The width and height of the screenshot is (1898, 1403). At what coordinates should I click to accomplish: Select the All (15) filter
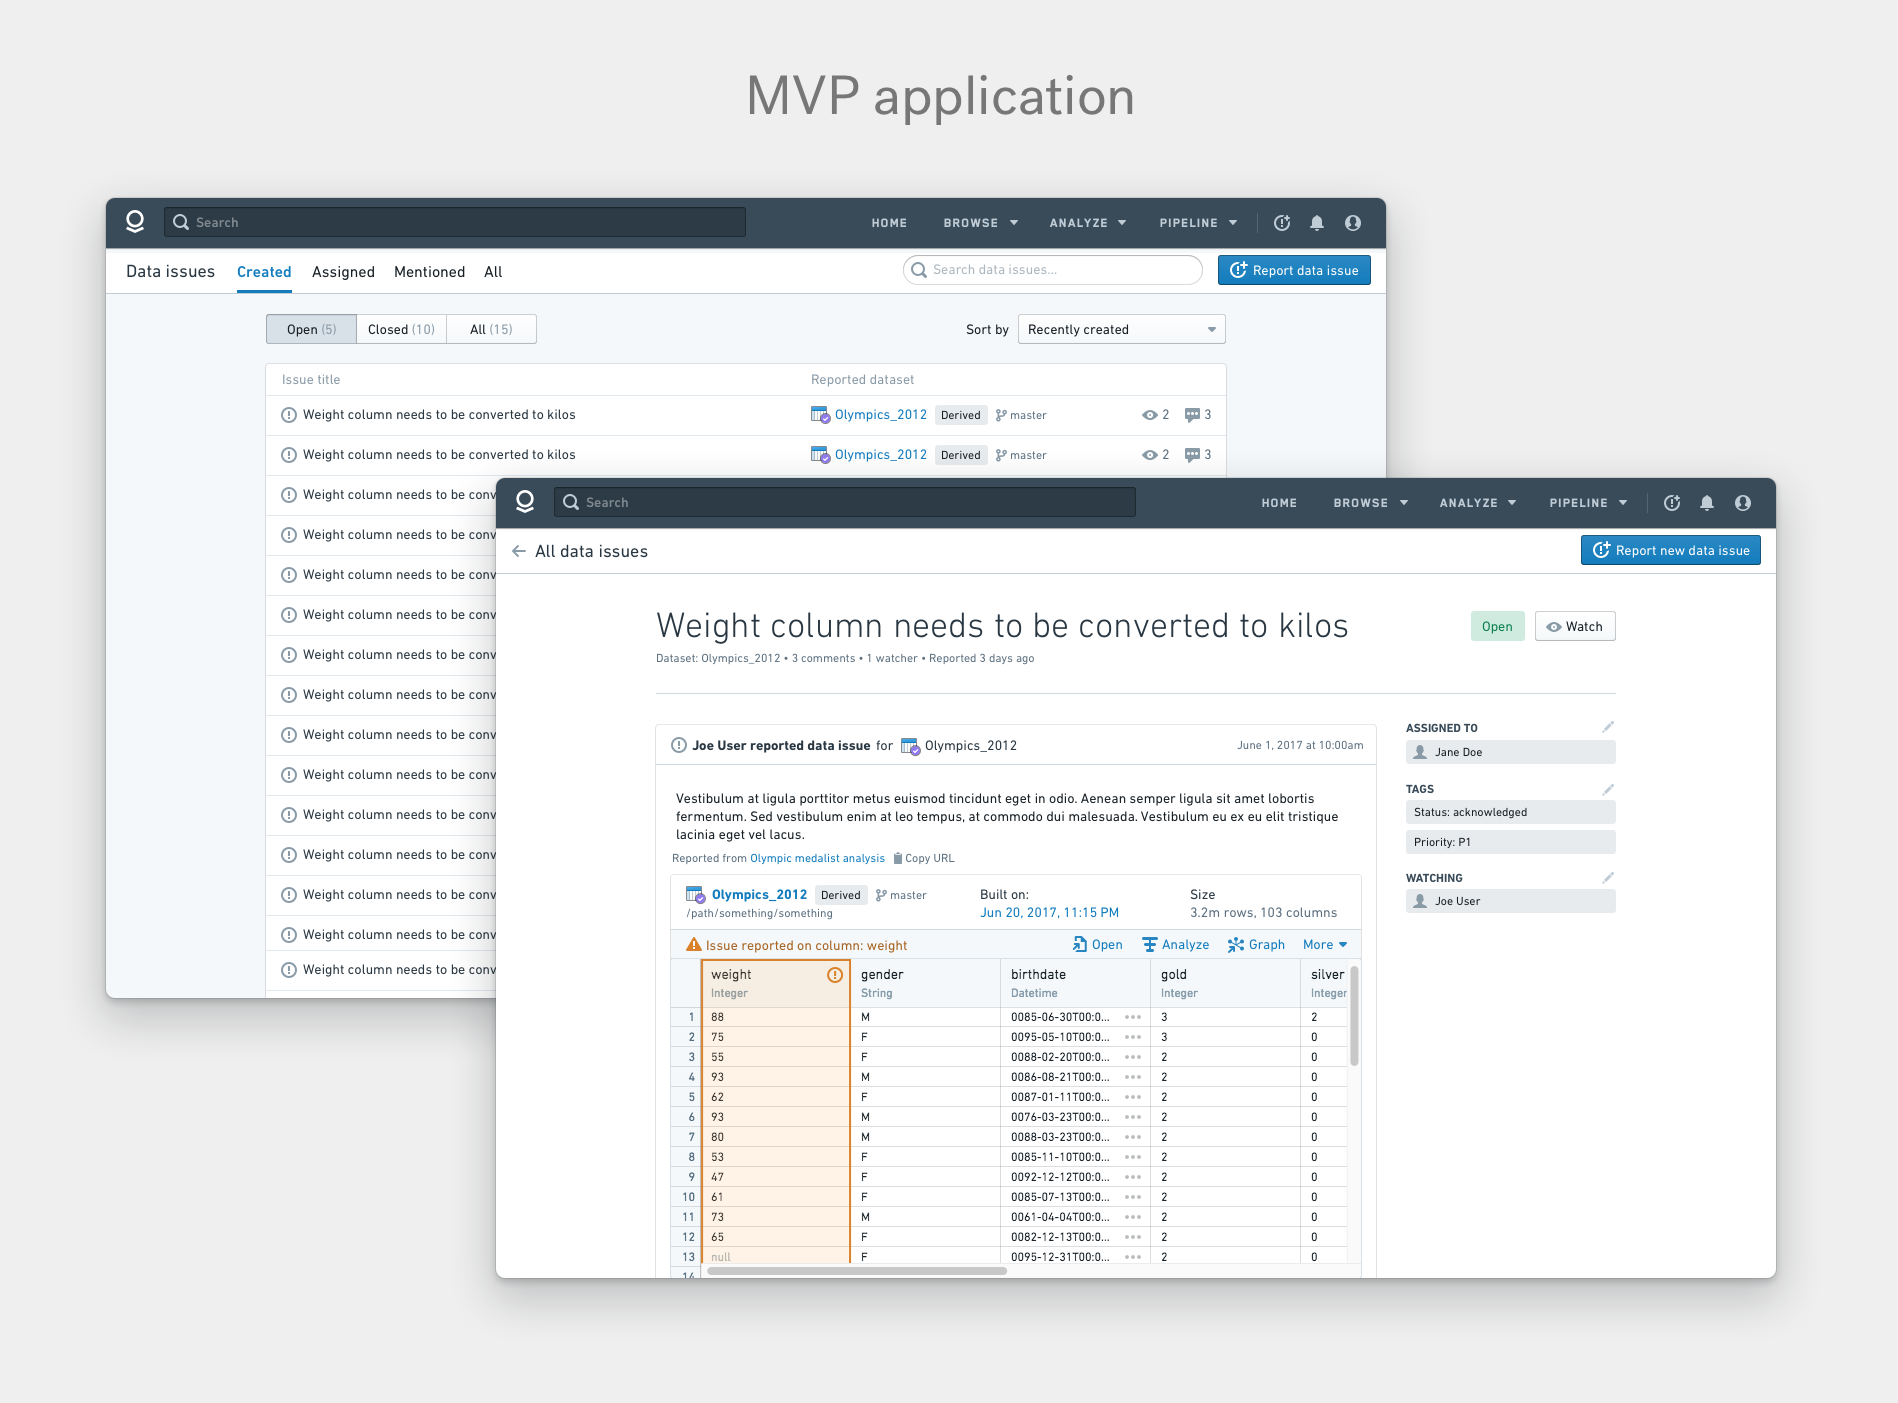[x=491, y=329]
